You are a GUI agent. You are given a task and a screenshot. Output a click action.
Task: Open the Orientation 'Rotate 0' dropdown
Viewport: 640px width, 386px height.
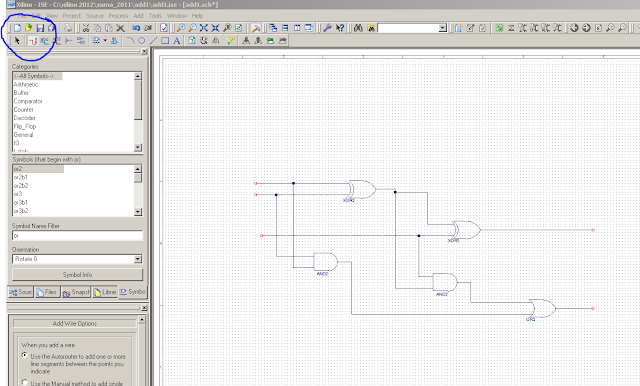(x=138, y=259)
